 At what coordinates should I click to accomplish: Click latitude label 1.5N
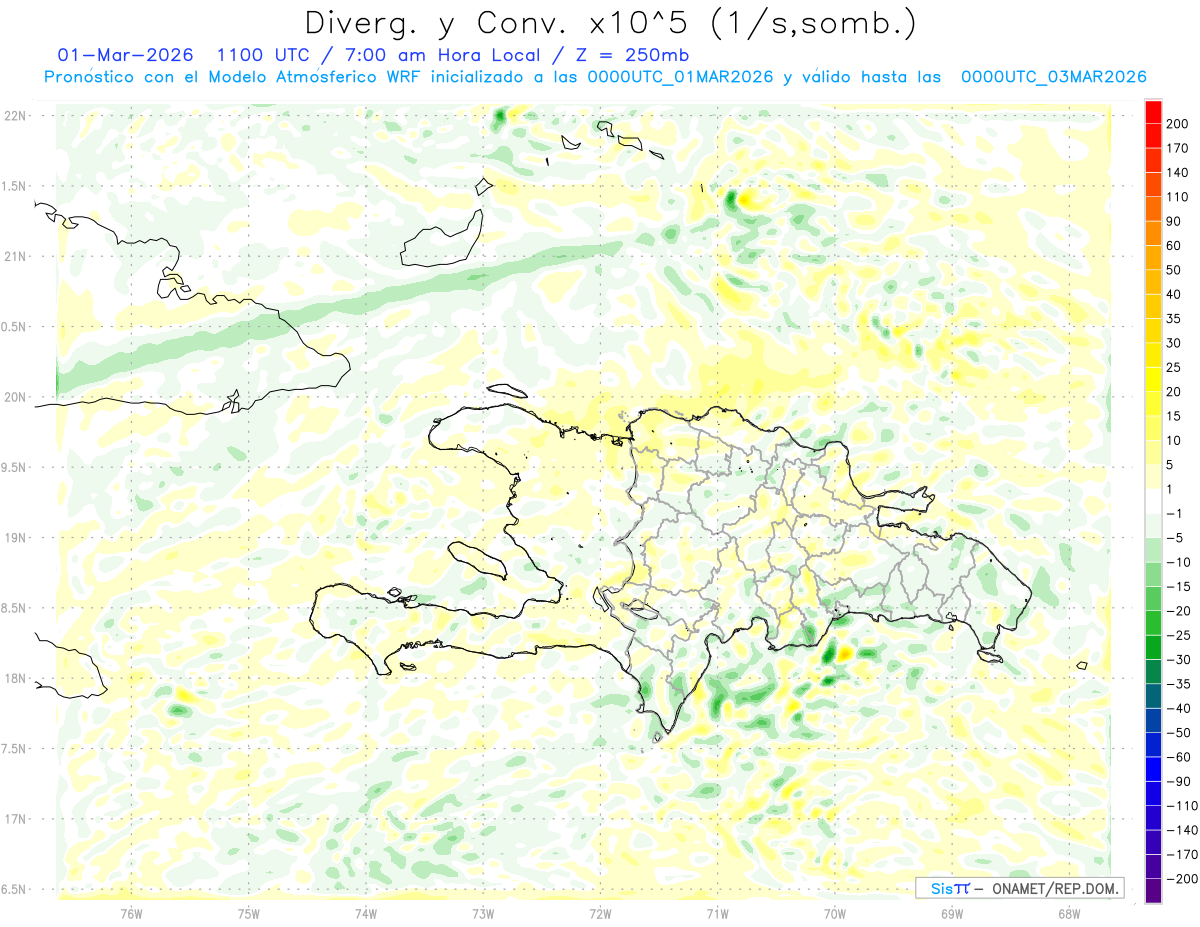pos(15,186)
